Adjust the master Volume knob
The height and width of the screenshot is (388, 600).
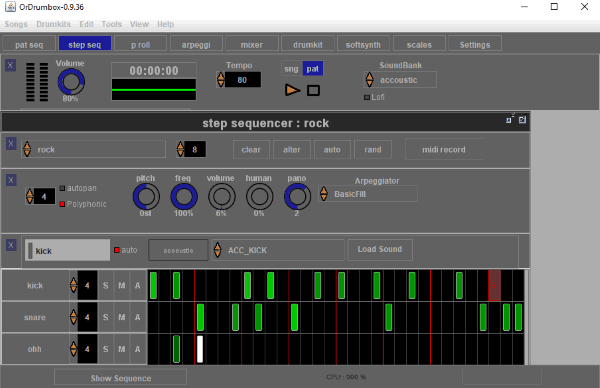click(71, 82)
